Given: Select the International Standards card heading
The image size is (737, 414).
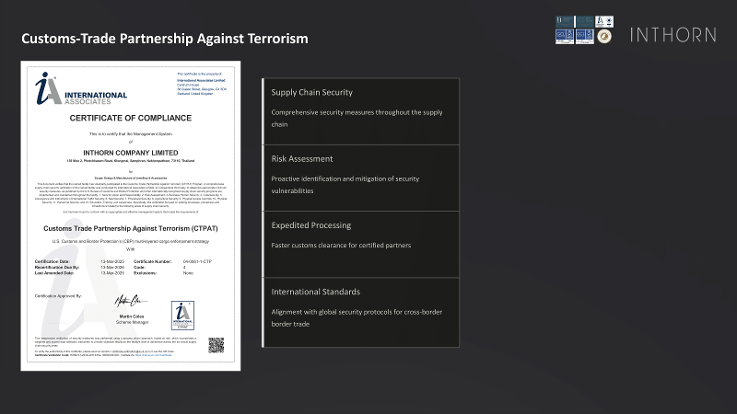Looking at the screenshot, I should 315,292.
